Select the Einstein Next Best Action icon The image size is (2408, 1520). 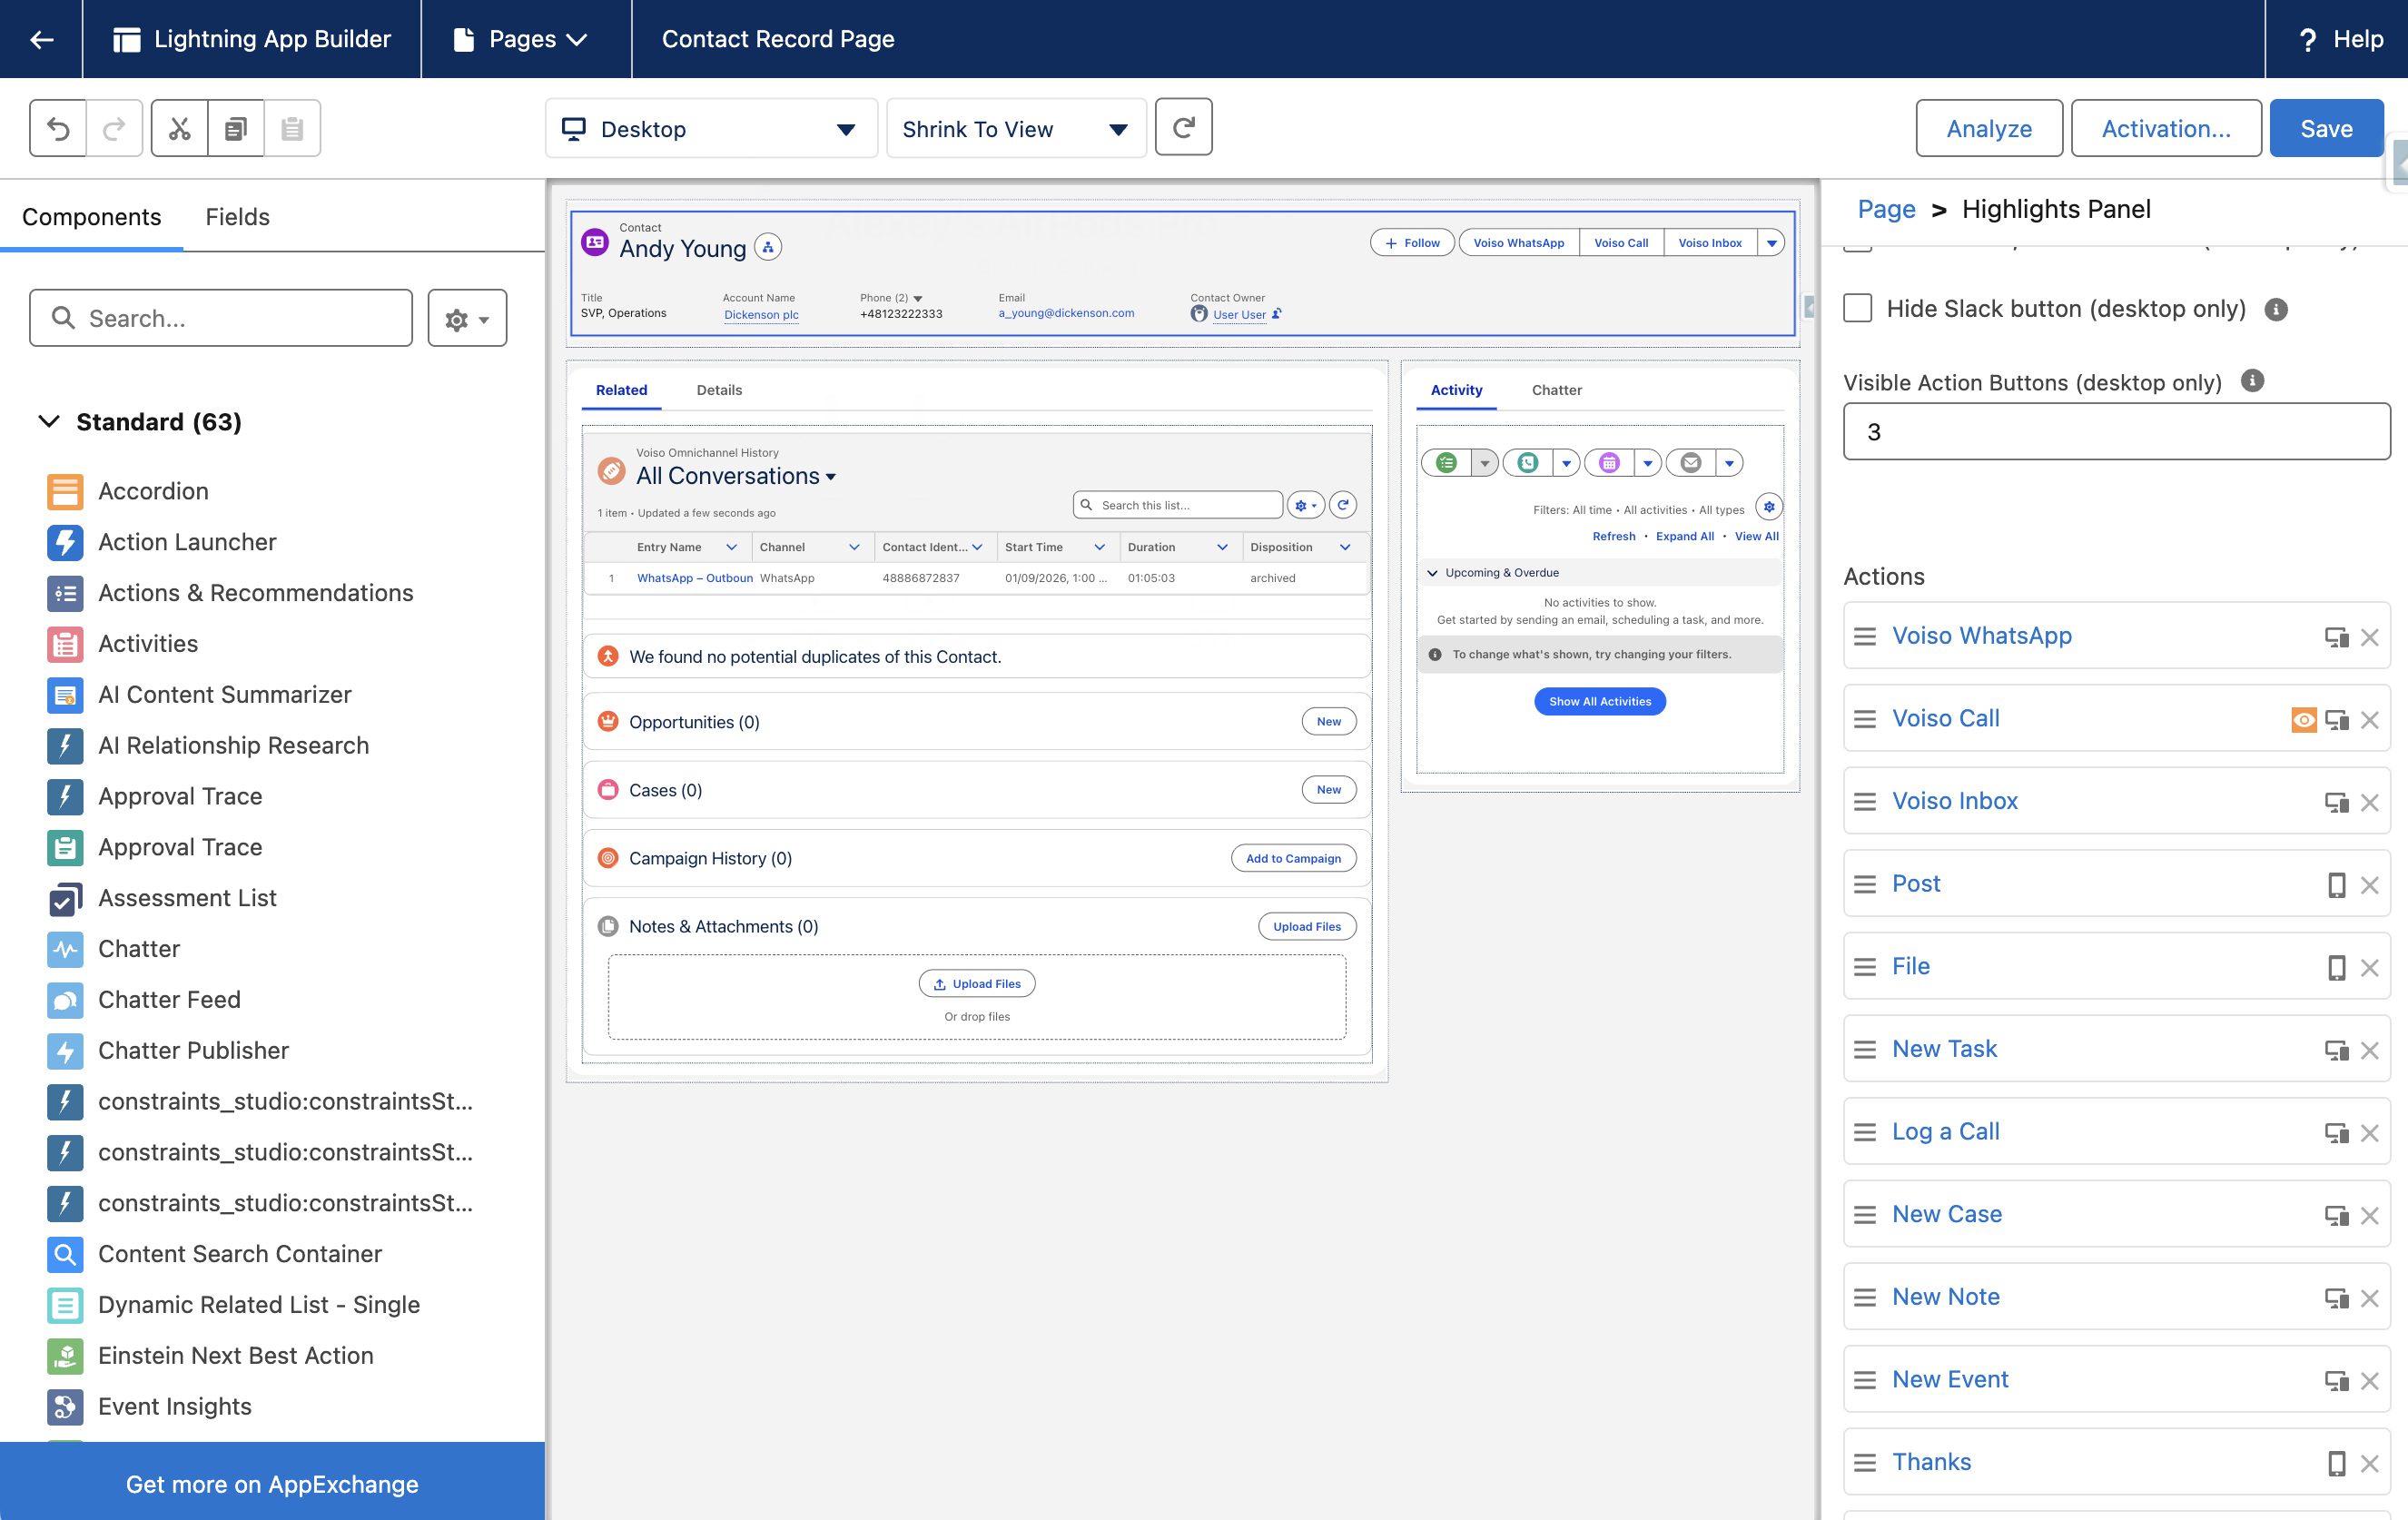pos(65,1356)
